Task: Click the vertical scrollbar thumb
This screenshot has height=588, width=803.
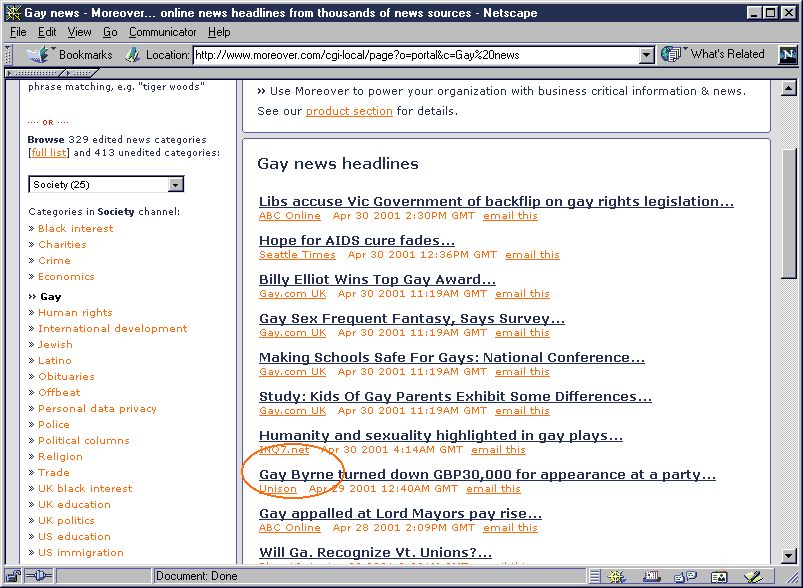Action: tap(789, 213)
